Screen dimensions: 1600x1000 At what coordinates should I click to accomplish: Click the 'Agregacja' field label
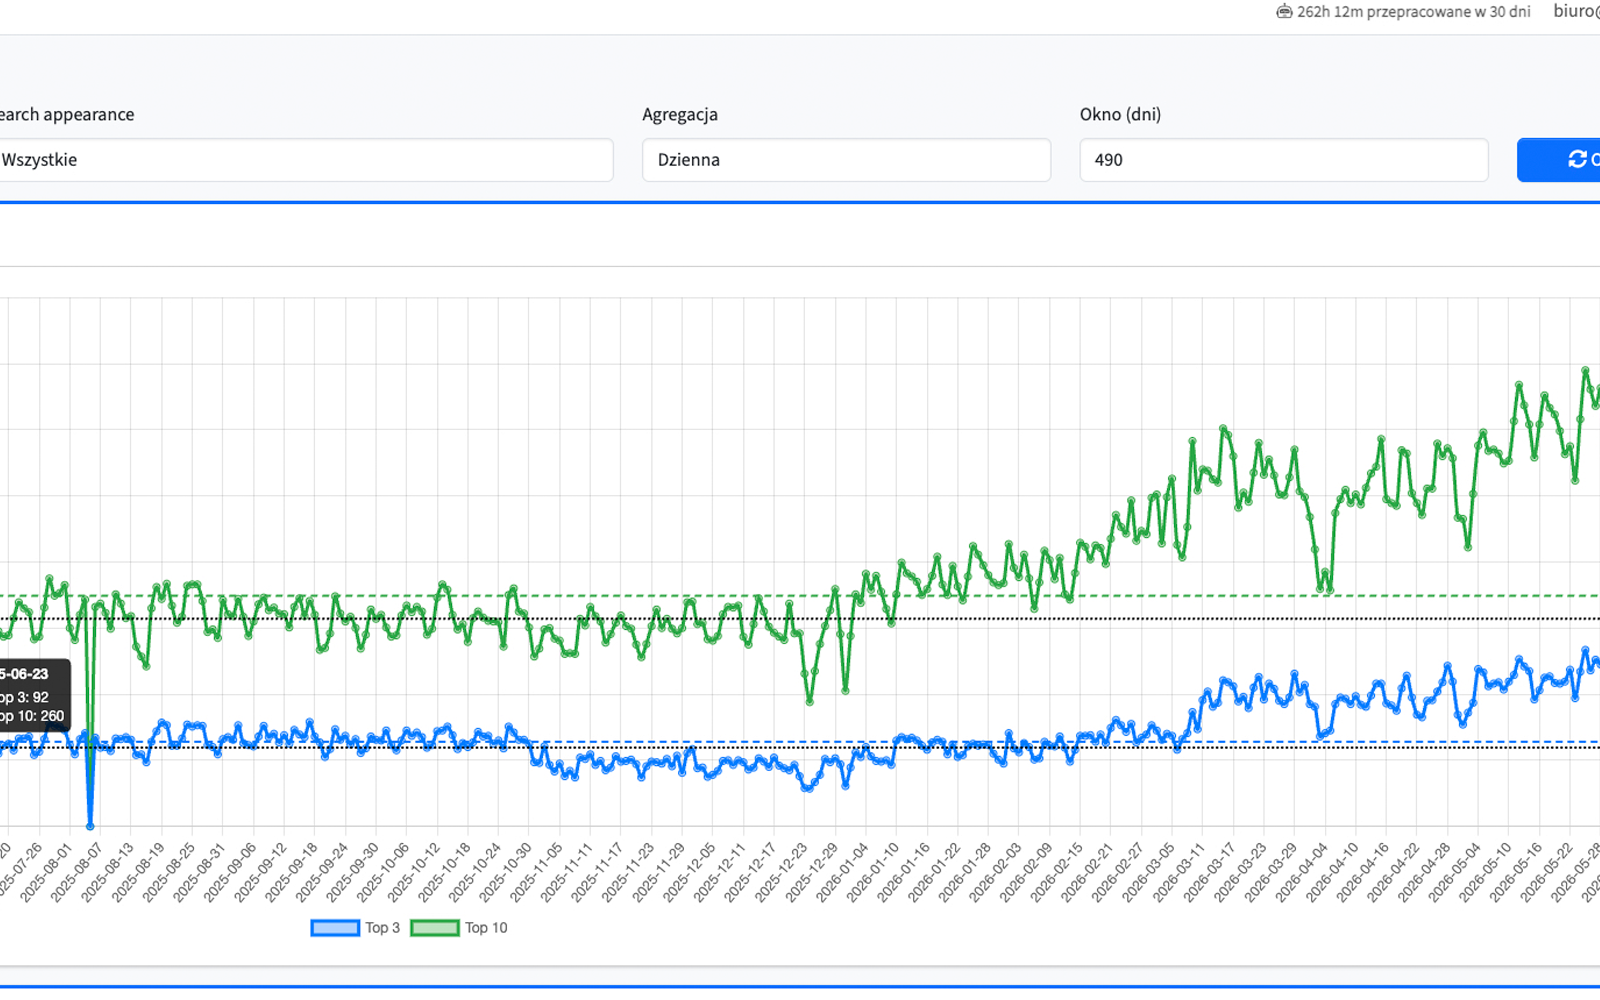click(x=680, y=114)
